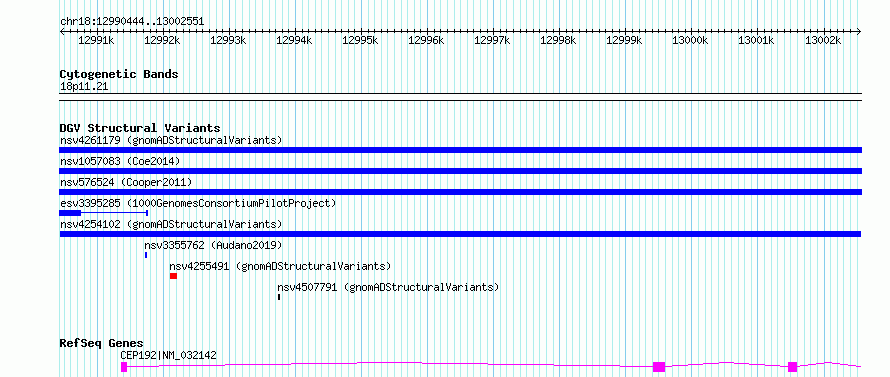The image size is (890, 377).
Task: Select the CEP192 exon near 12999.5k
Action: click(658, 367)
